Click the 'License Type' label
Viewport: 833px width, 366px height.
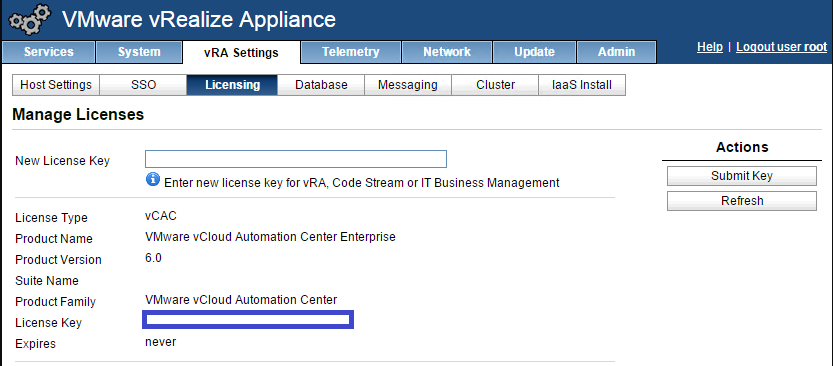[52, 218]
